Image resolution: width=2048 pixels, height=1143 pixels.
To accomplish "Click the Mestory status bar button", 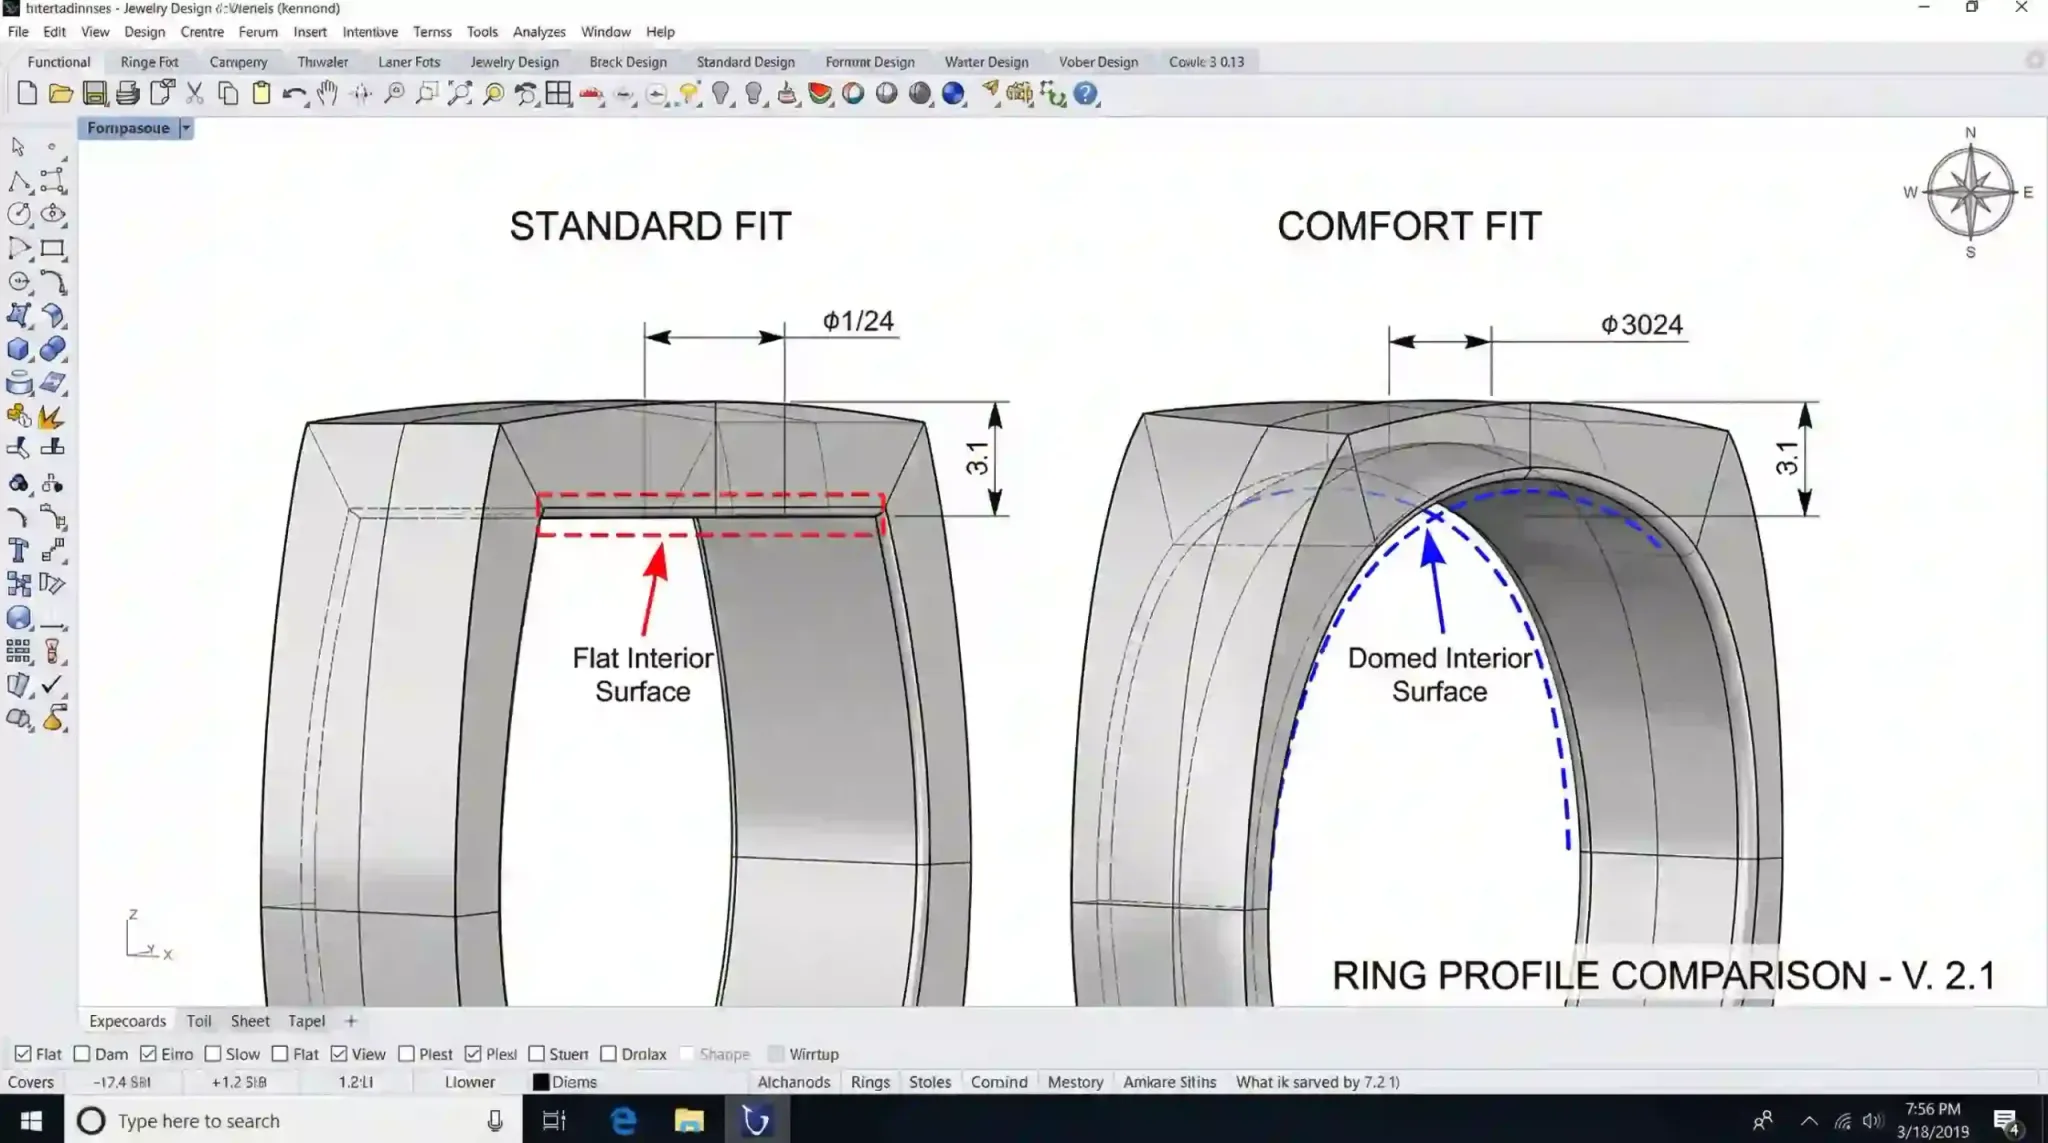I will coord(1075,1082).
